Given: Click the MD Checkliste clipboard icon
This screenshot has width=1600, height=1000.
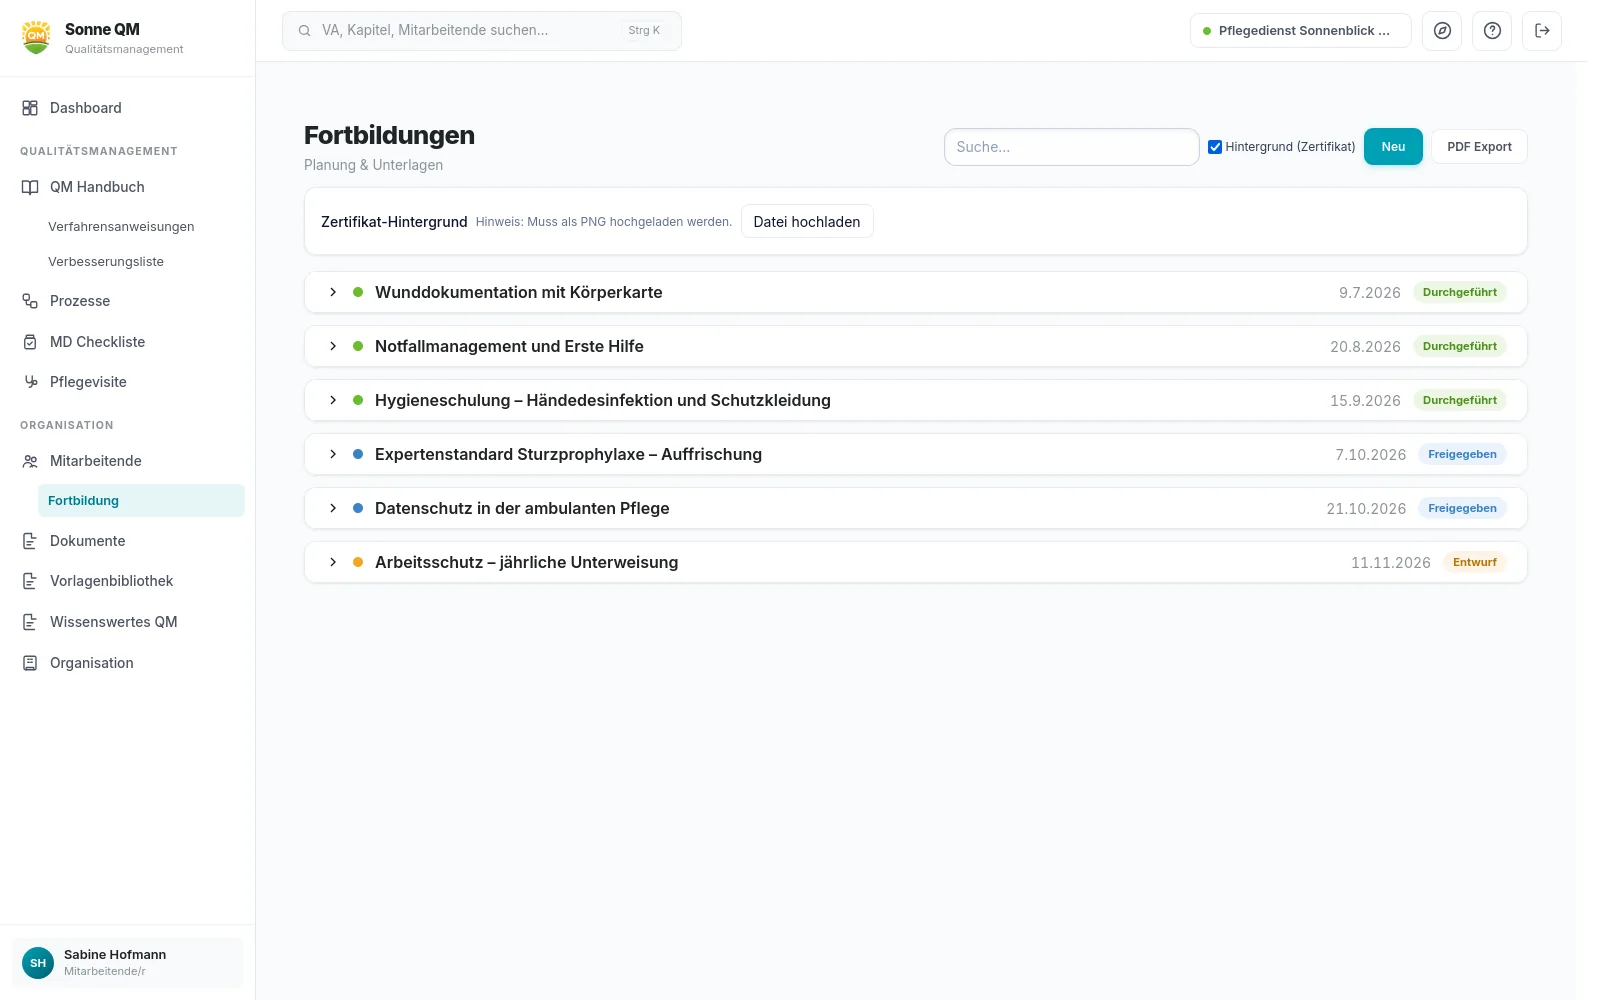Looking at the screenshot, I should coord(30,342).
